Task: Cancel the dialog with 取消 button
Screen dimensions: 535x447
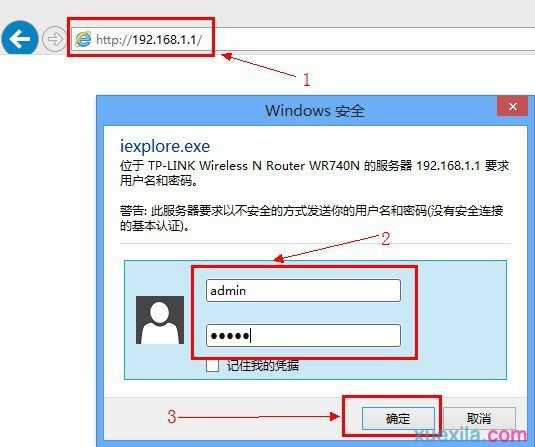Action: coord(479,418)
